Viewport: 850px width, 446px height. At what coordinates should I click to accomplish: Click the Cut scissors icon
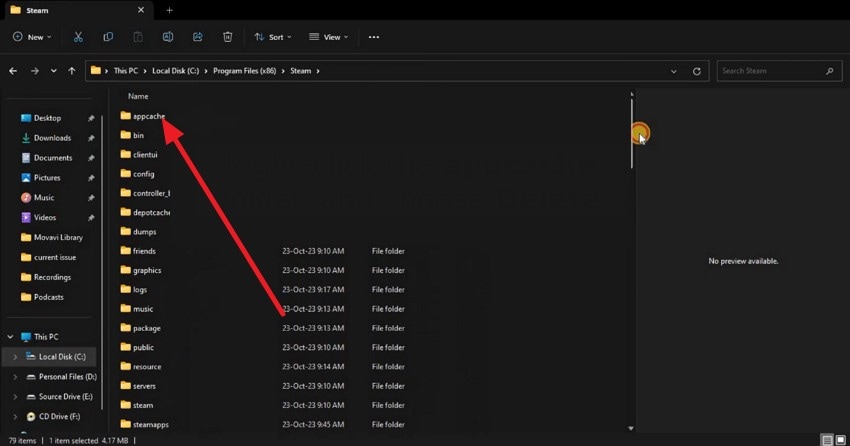coord(78,37)
